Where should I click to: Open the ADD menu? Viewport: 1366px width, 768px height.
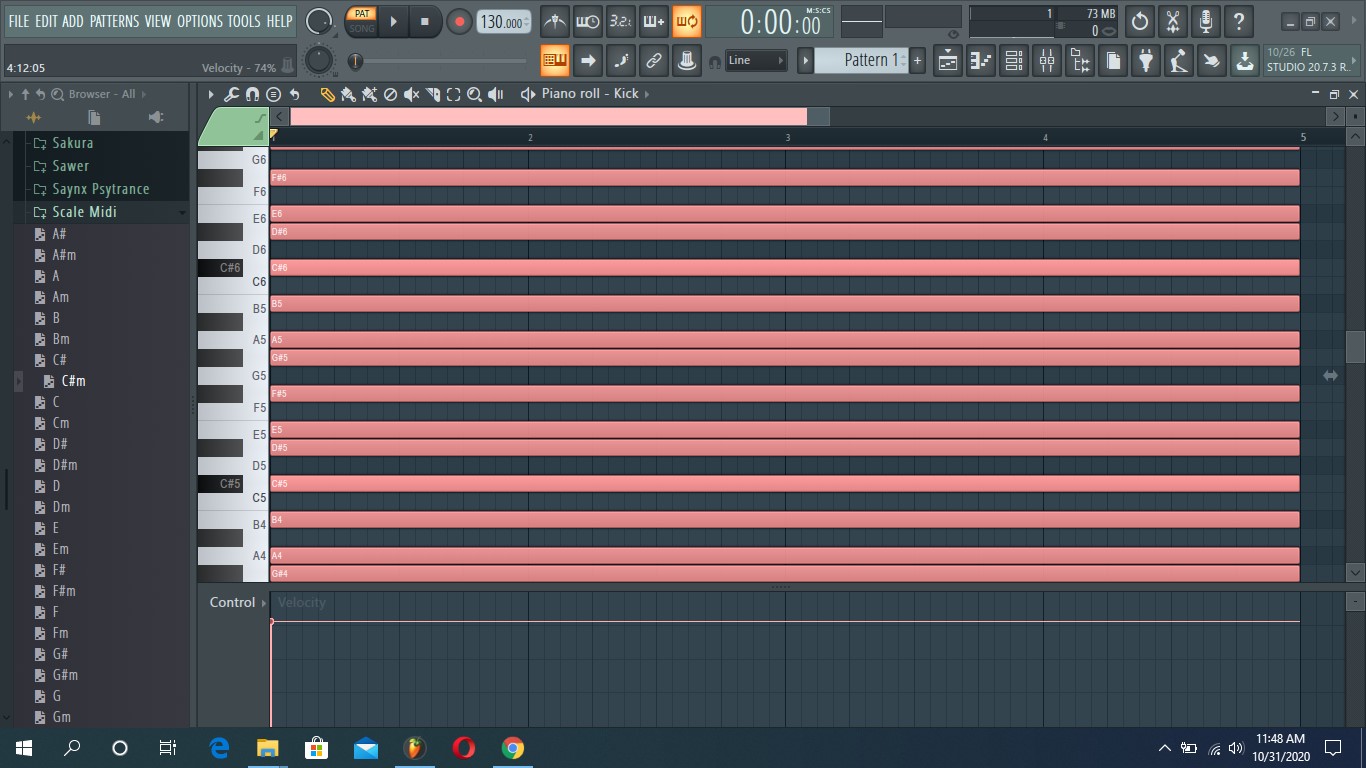coord(73,21)
